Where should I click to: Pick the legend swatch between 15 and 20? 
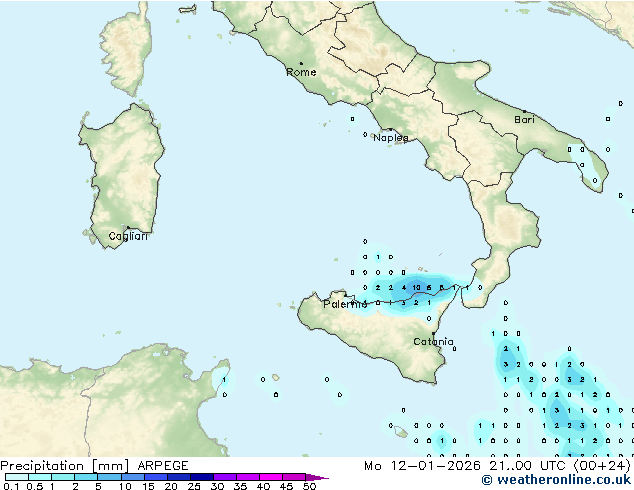(x=155, y=477)
